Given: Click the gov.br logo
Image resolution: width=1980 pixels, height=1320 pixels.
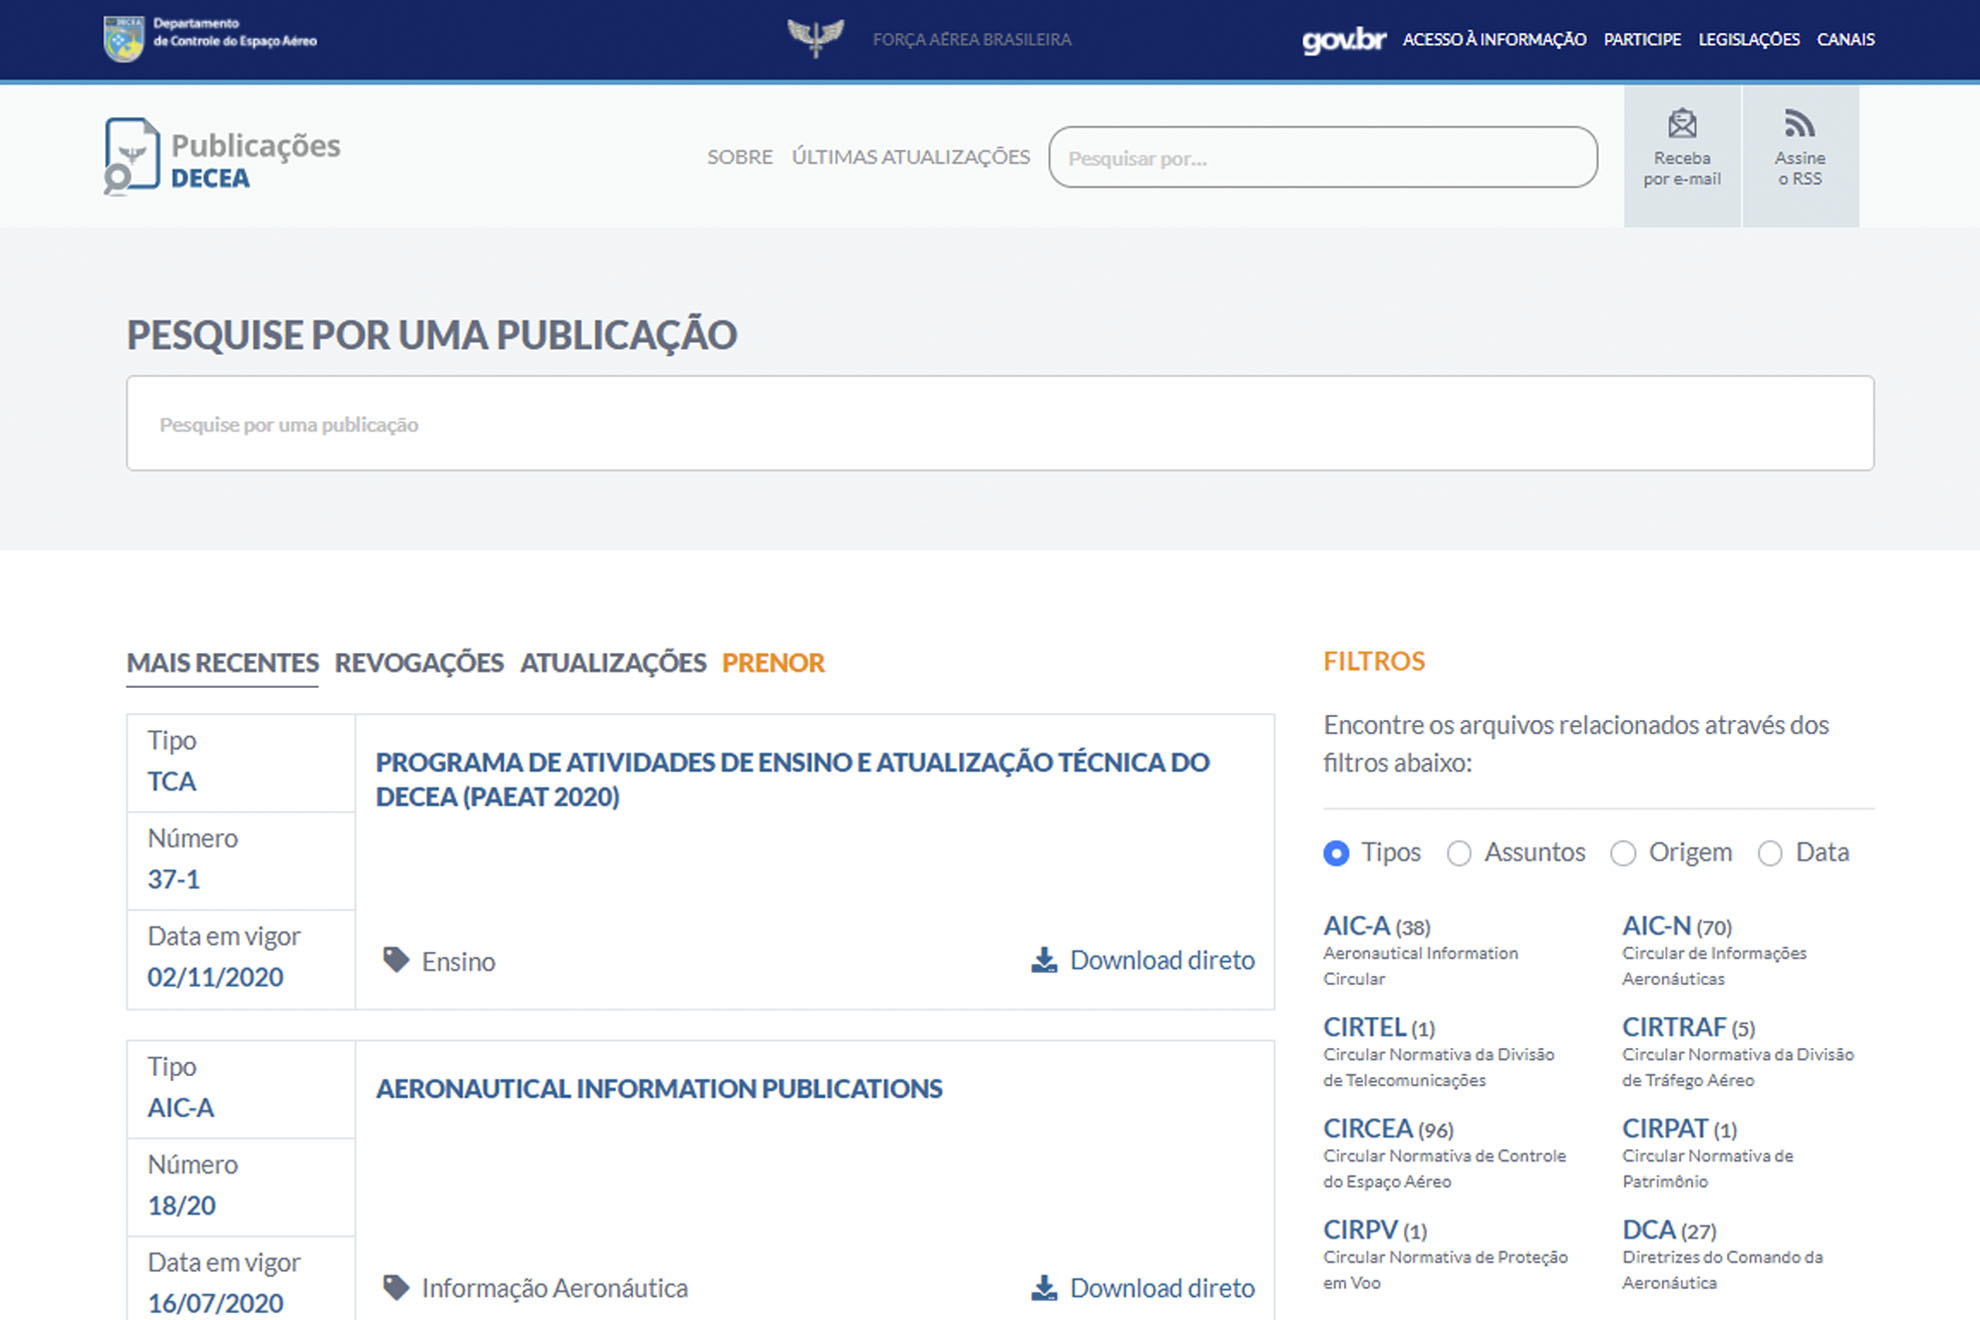Looking at the screenshot, I should (x=1344, y=40).
